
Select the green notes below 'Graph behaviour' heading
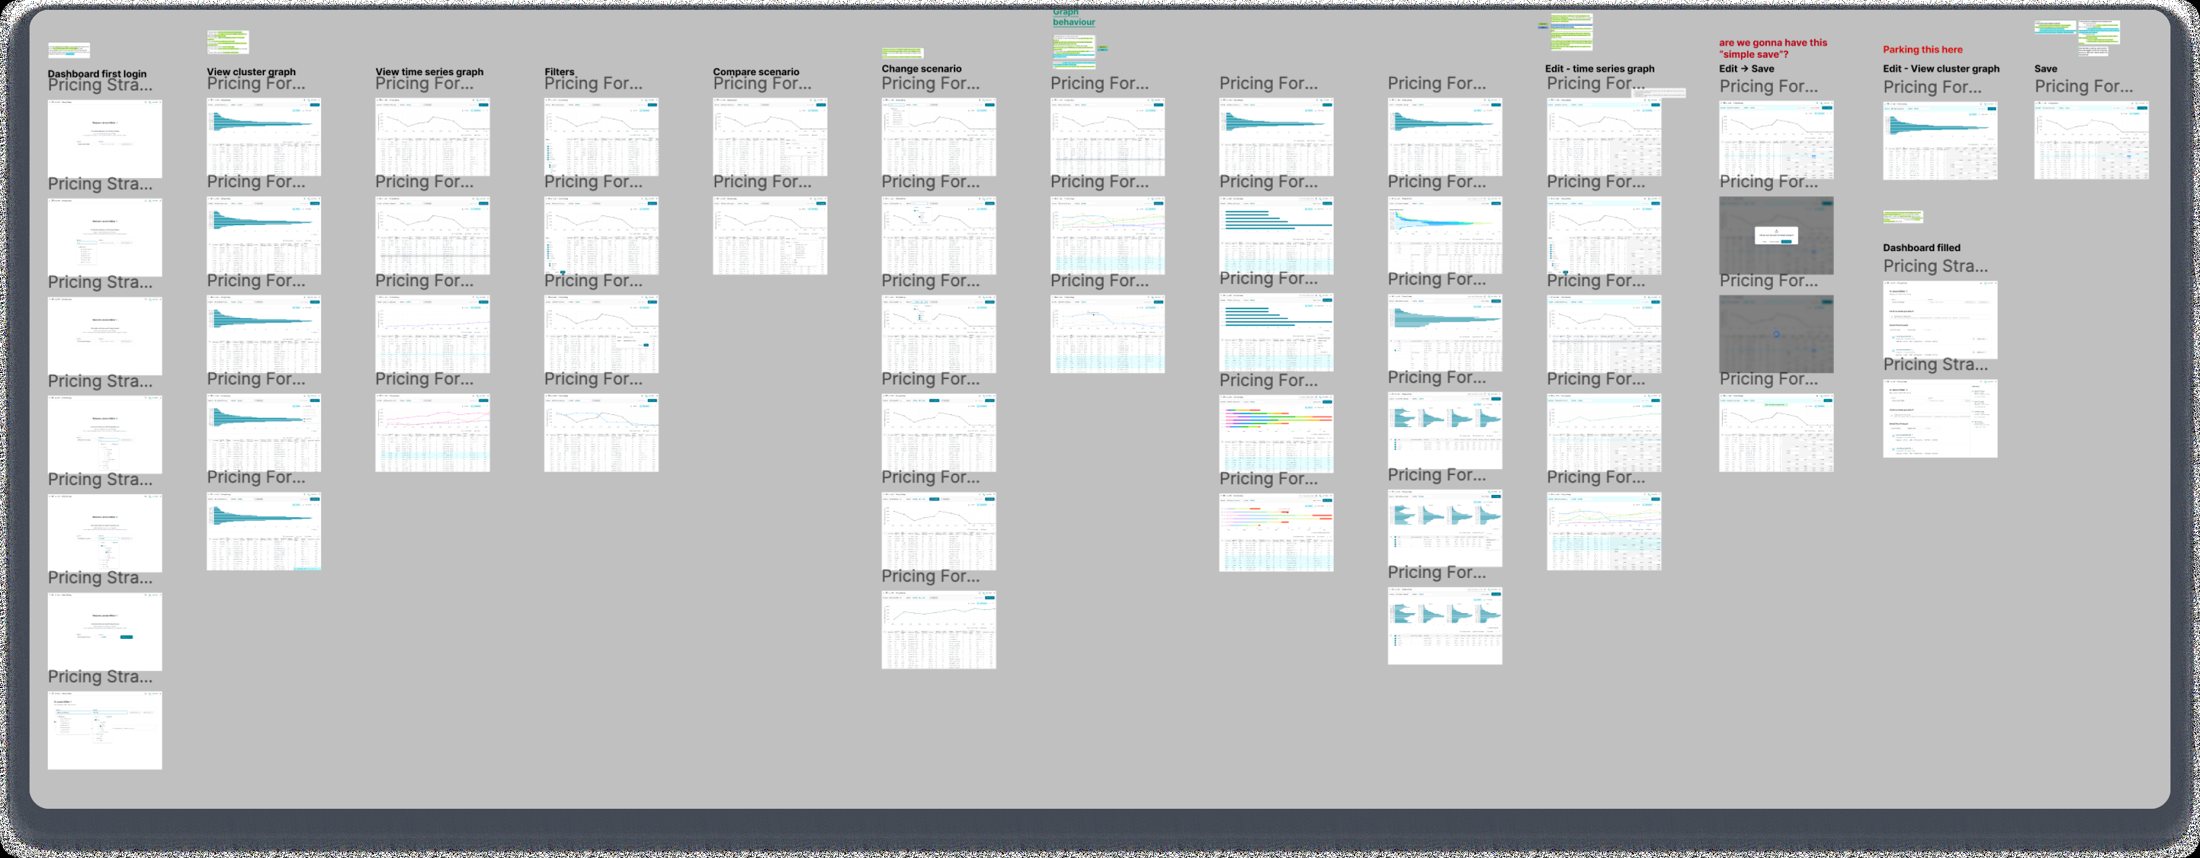(1074, 51)
